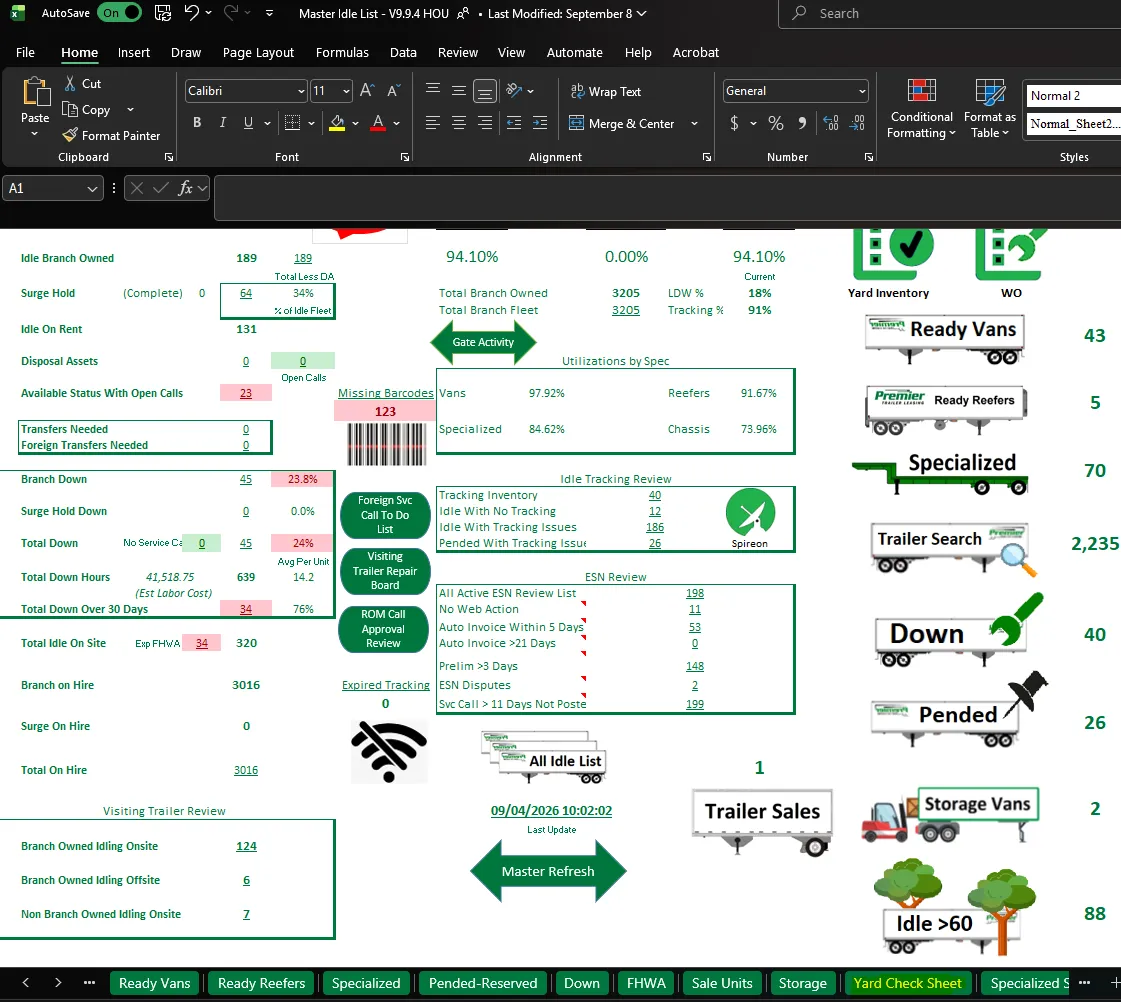Click the red font color swatch

[x=378, y=123]
